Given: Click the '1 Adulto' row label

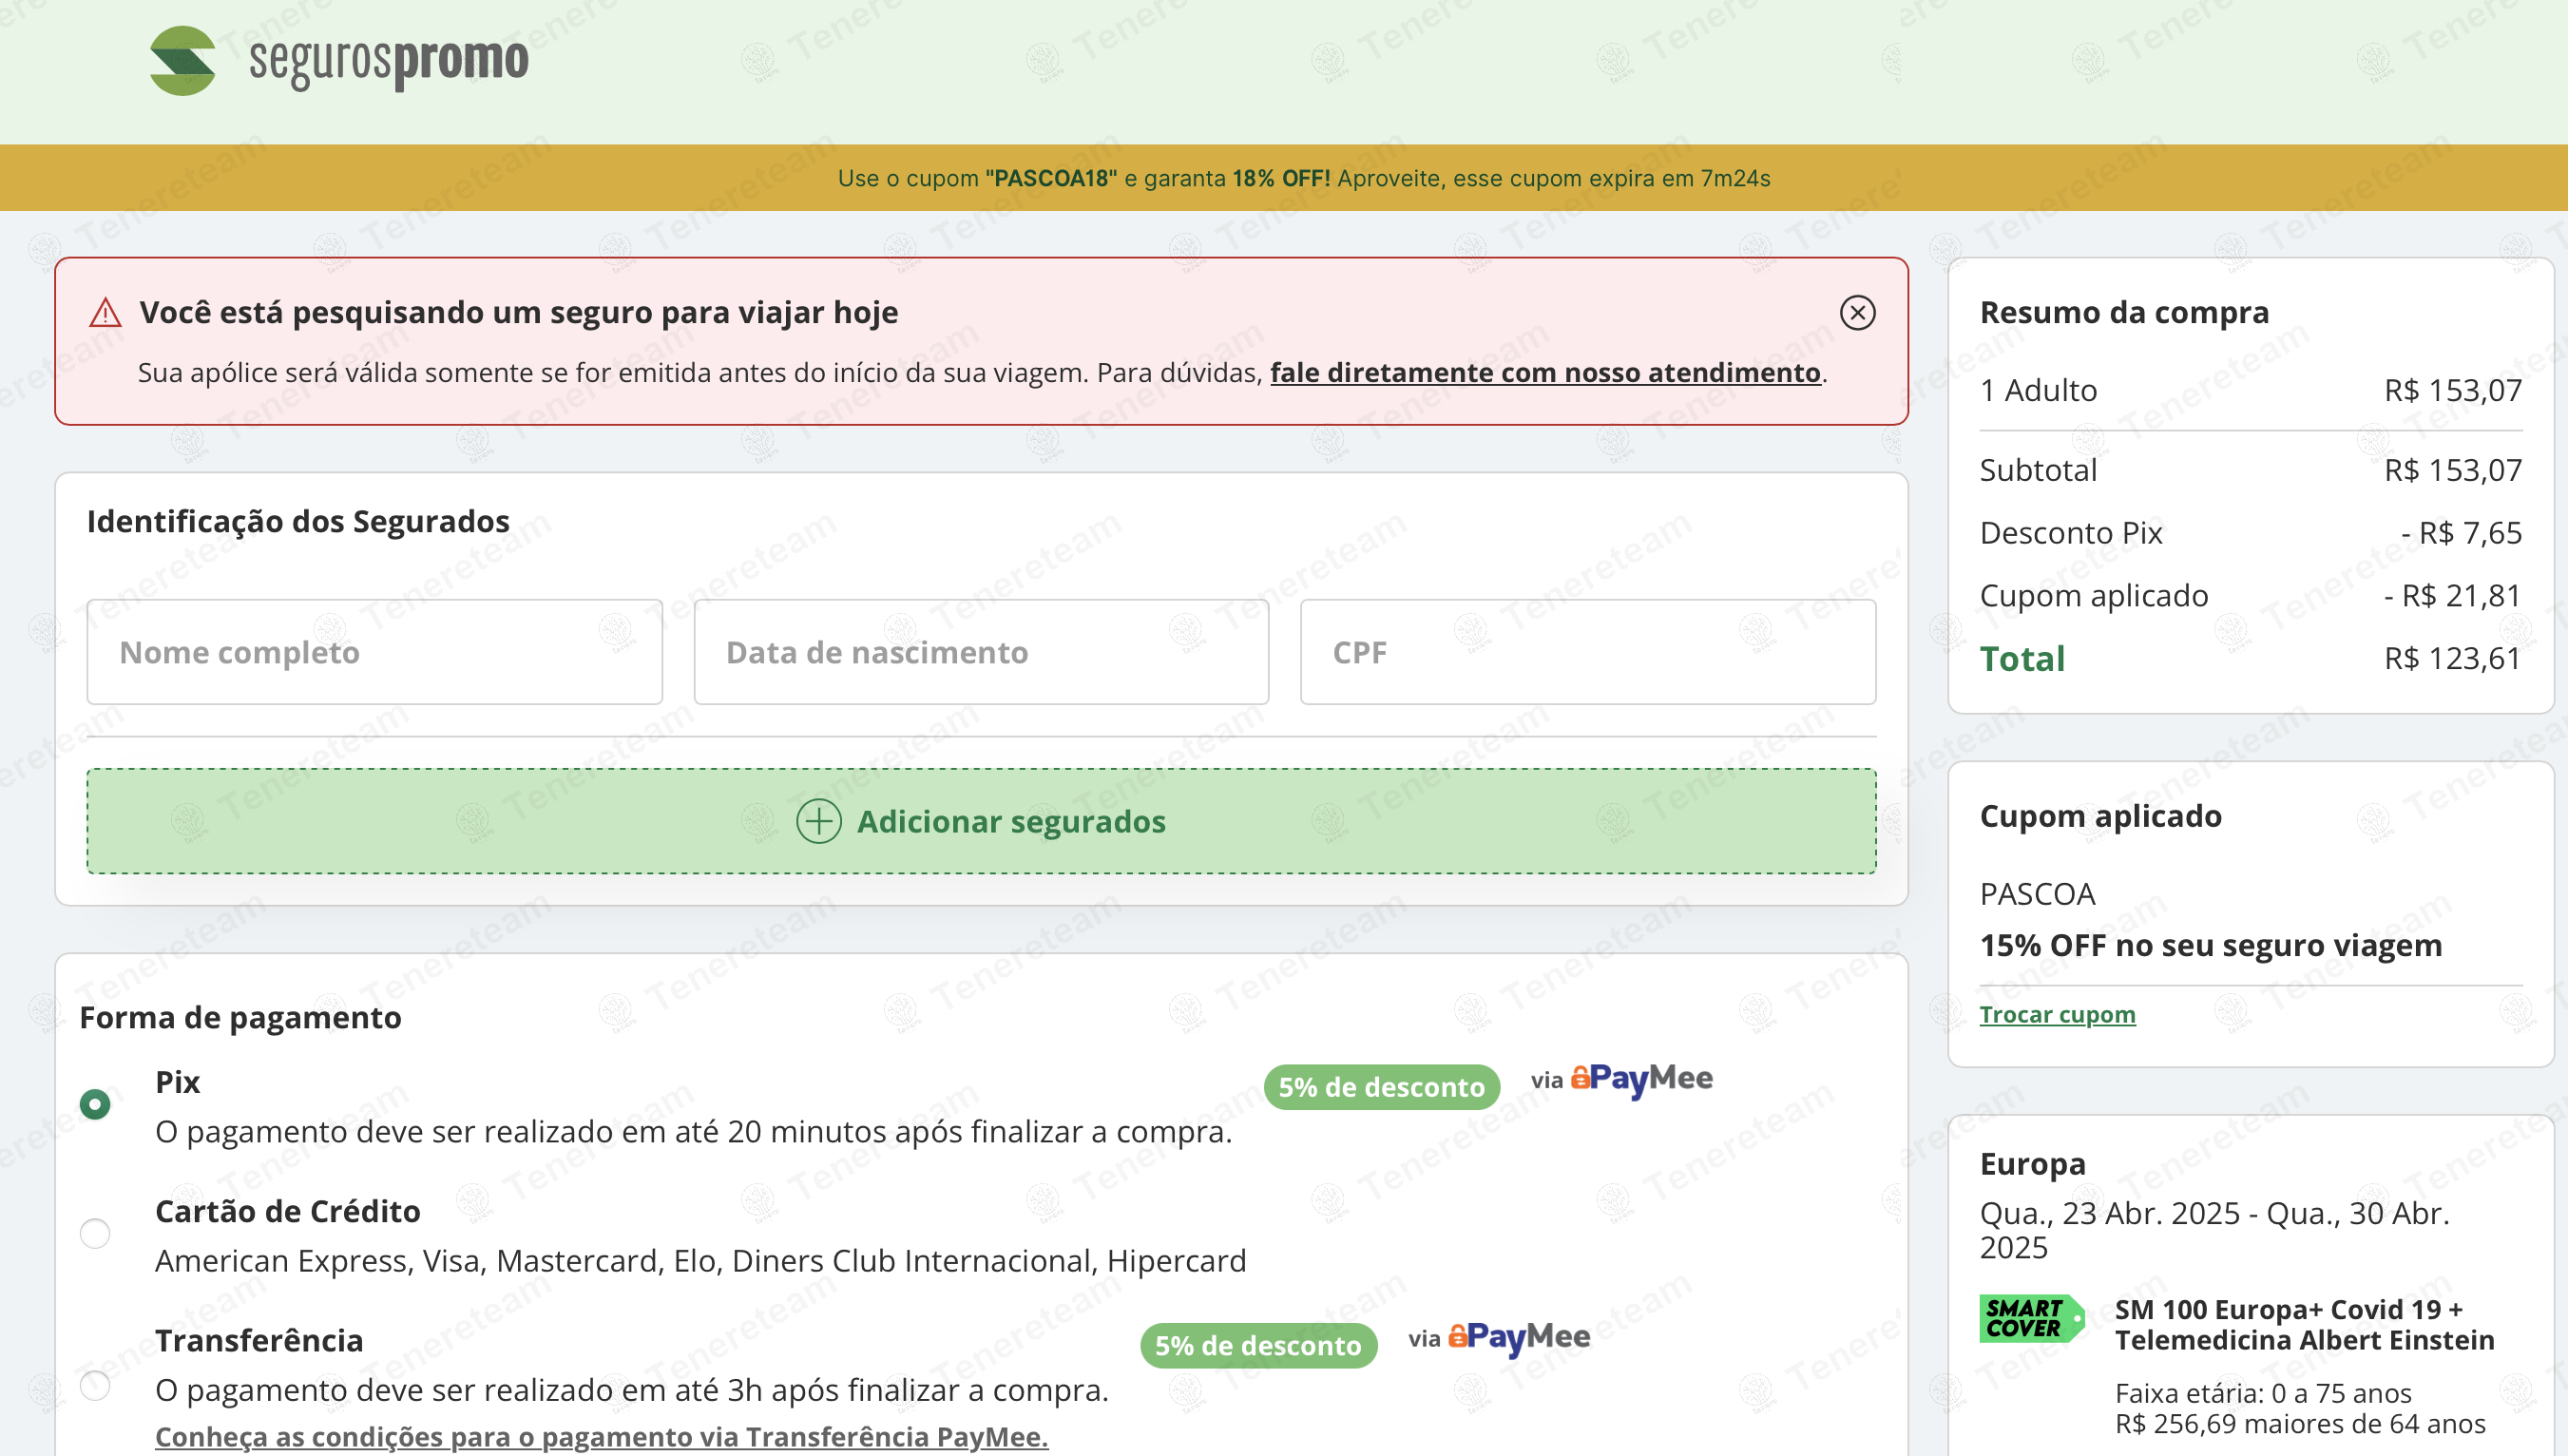Looking at the screenshot, I should 2038,390.
